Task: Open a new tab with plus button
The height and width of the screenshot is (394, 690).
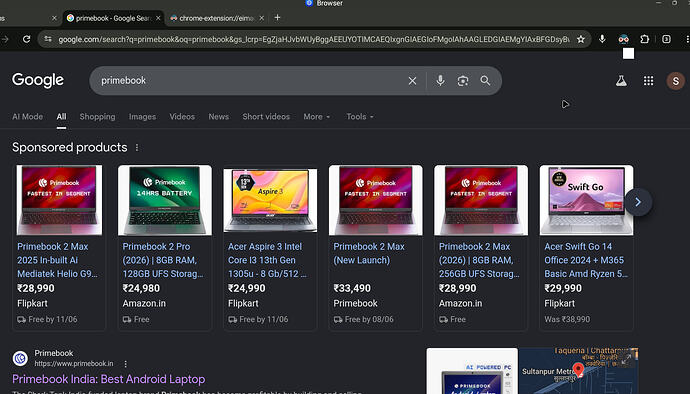Action: 277,18
